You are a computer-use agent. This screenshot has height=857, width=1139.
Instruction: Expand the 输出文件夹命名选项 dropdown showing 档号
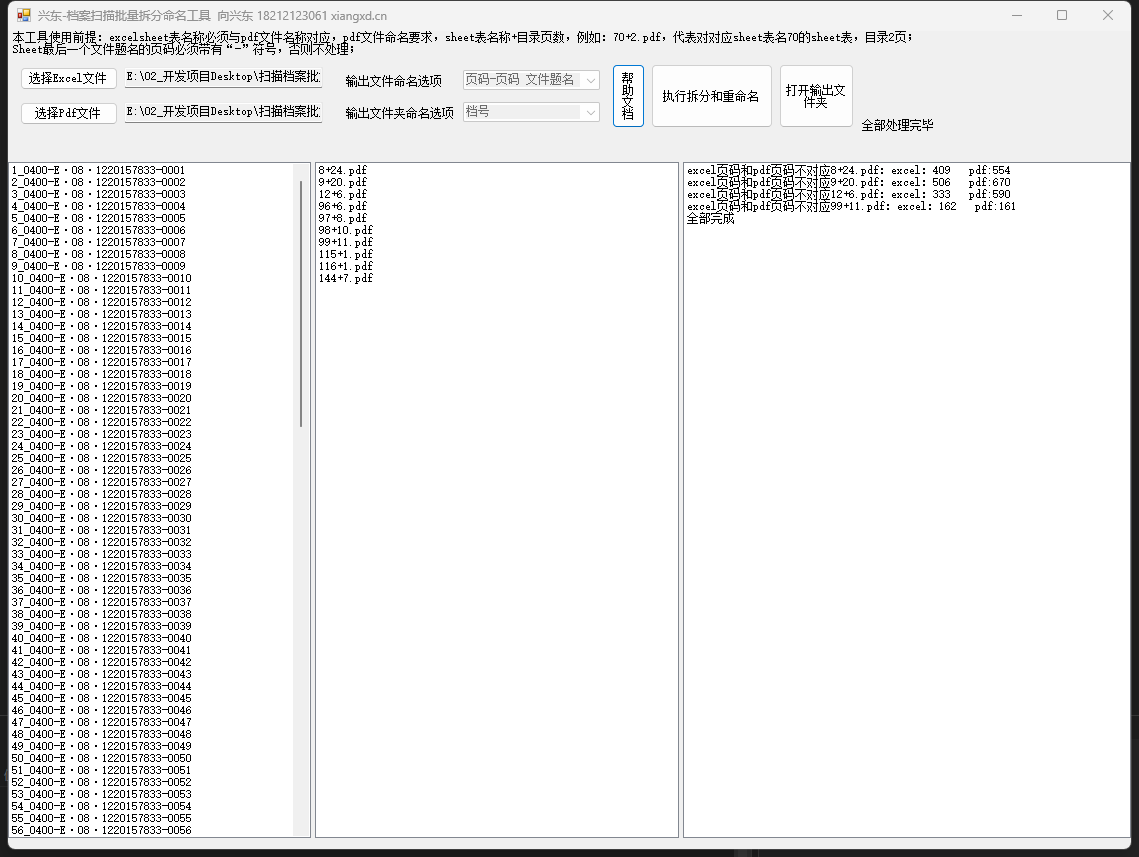(x=590, y=112)
